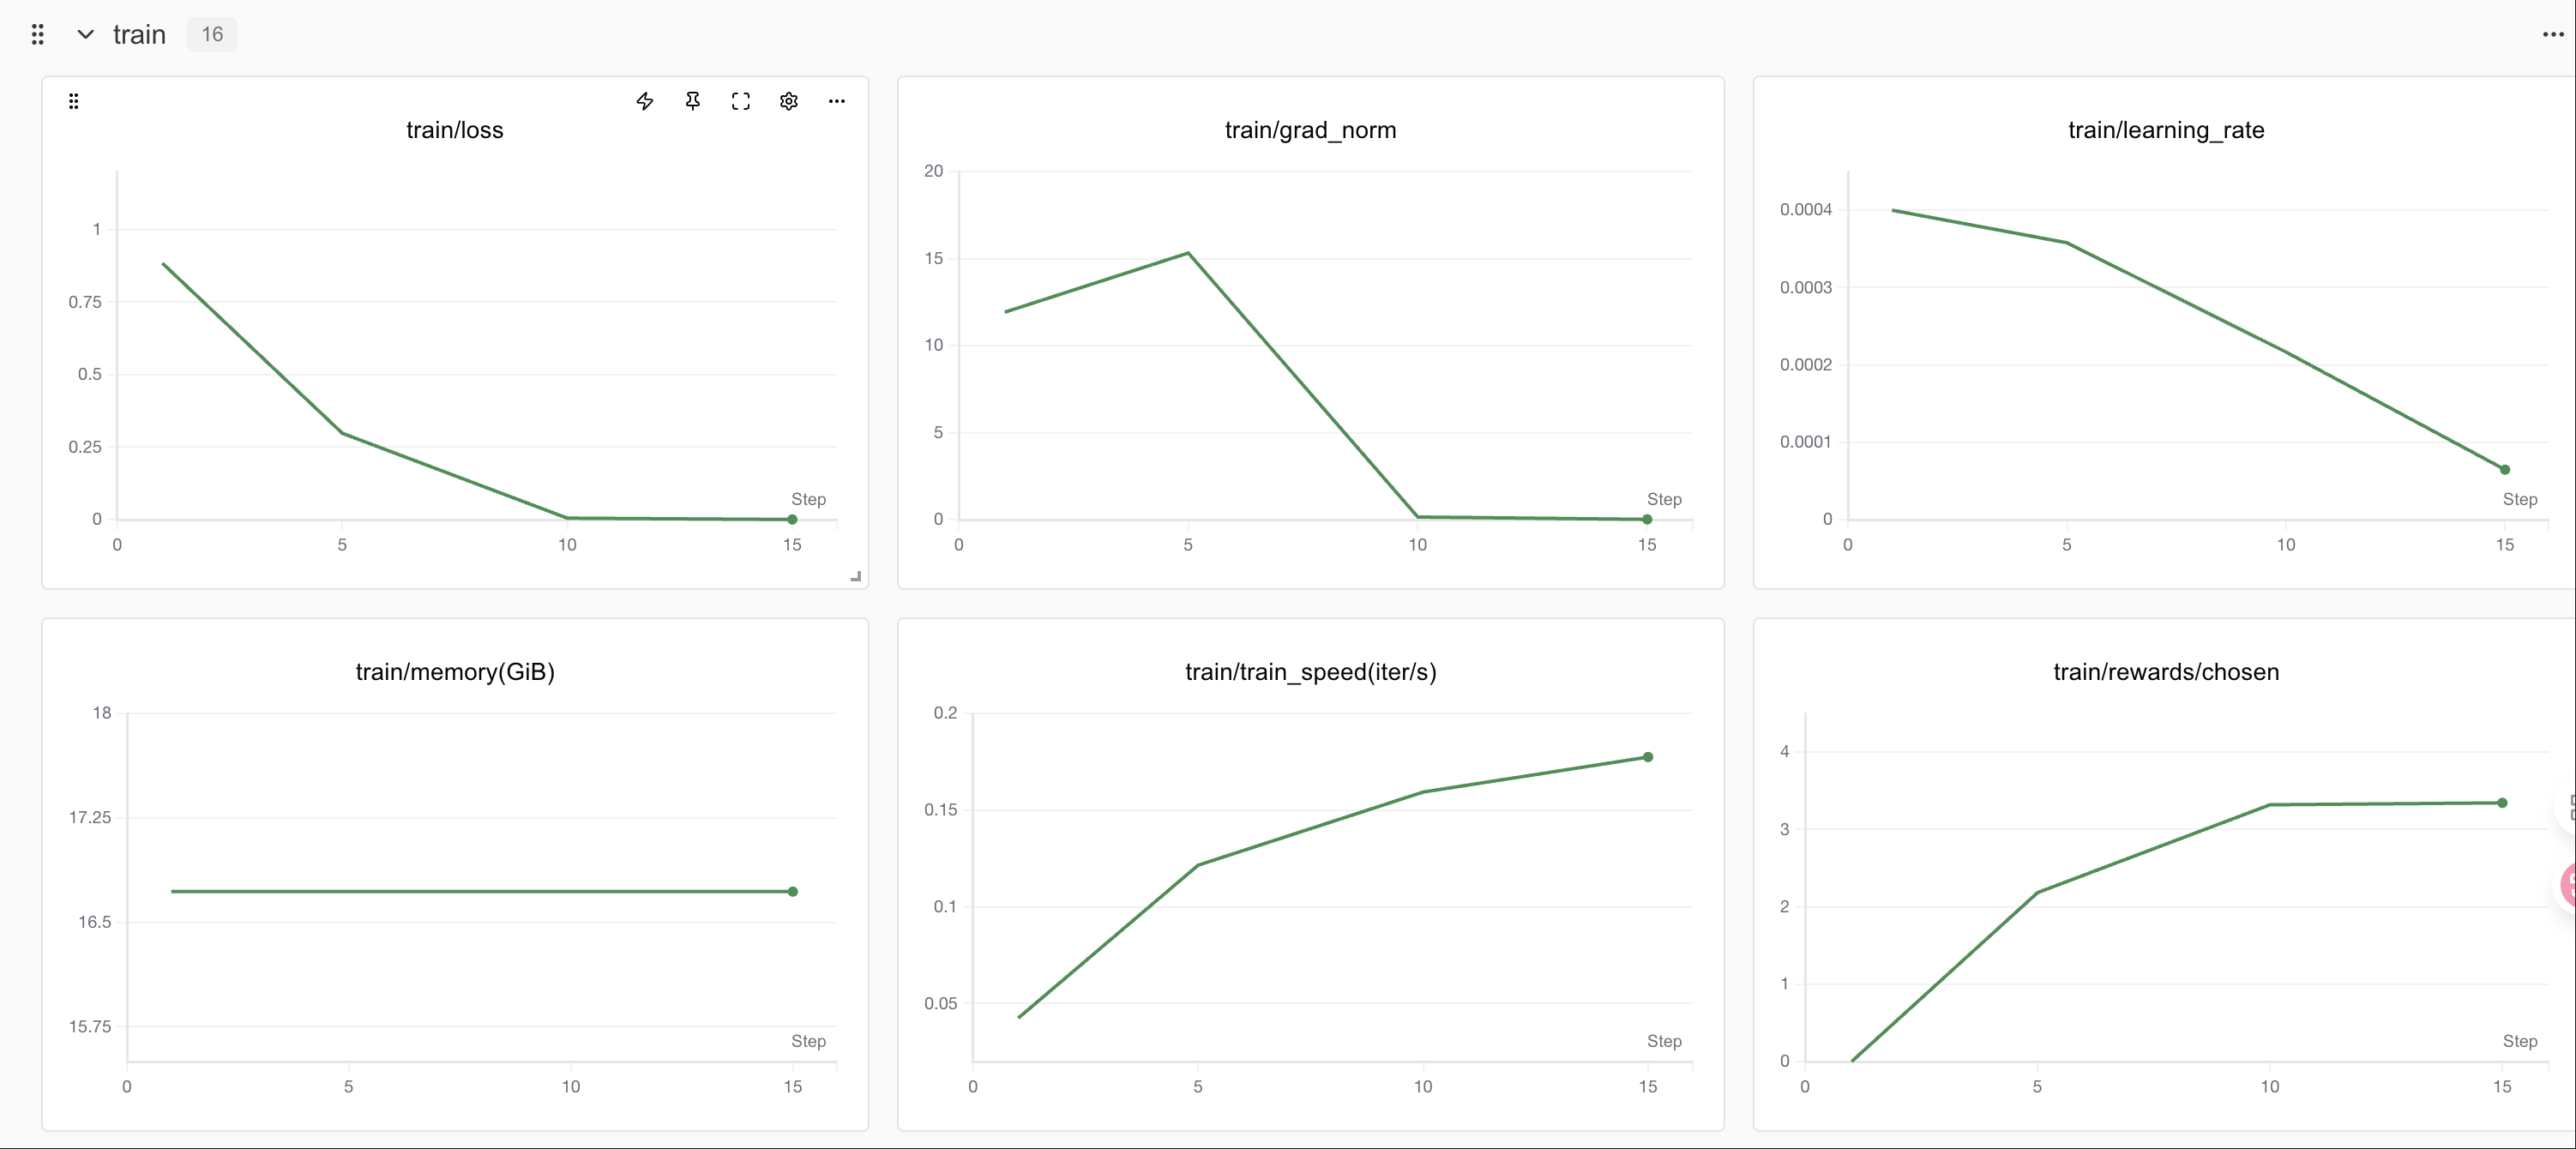Open the train section three-dot menu
Image resolution: width=2576 pixels, height=1149 pixels.
click(x=2553, y=35)
